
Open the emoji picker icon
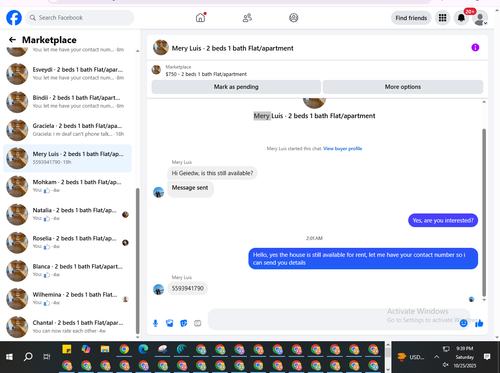coord(463,323)
